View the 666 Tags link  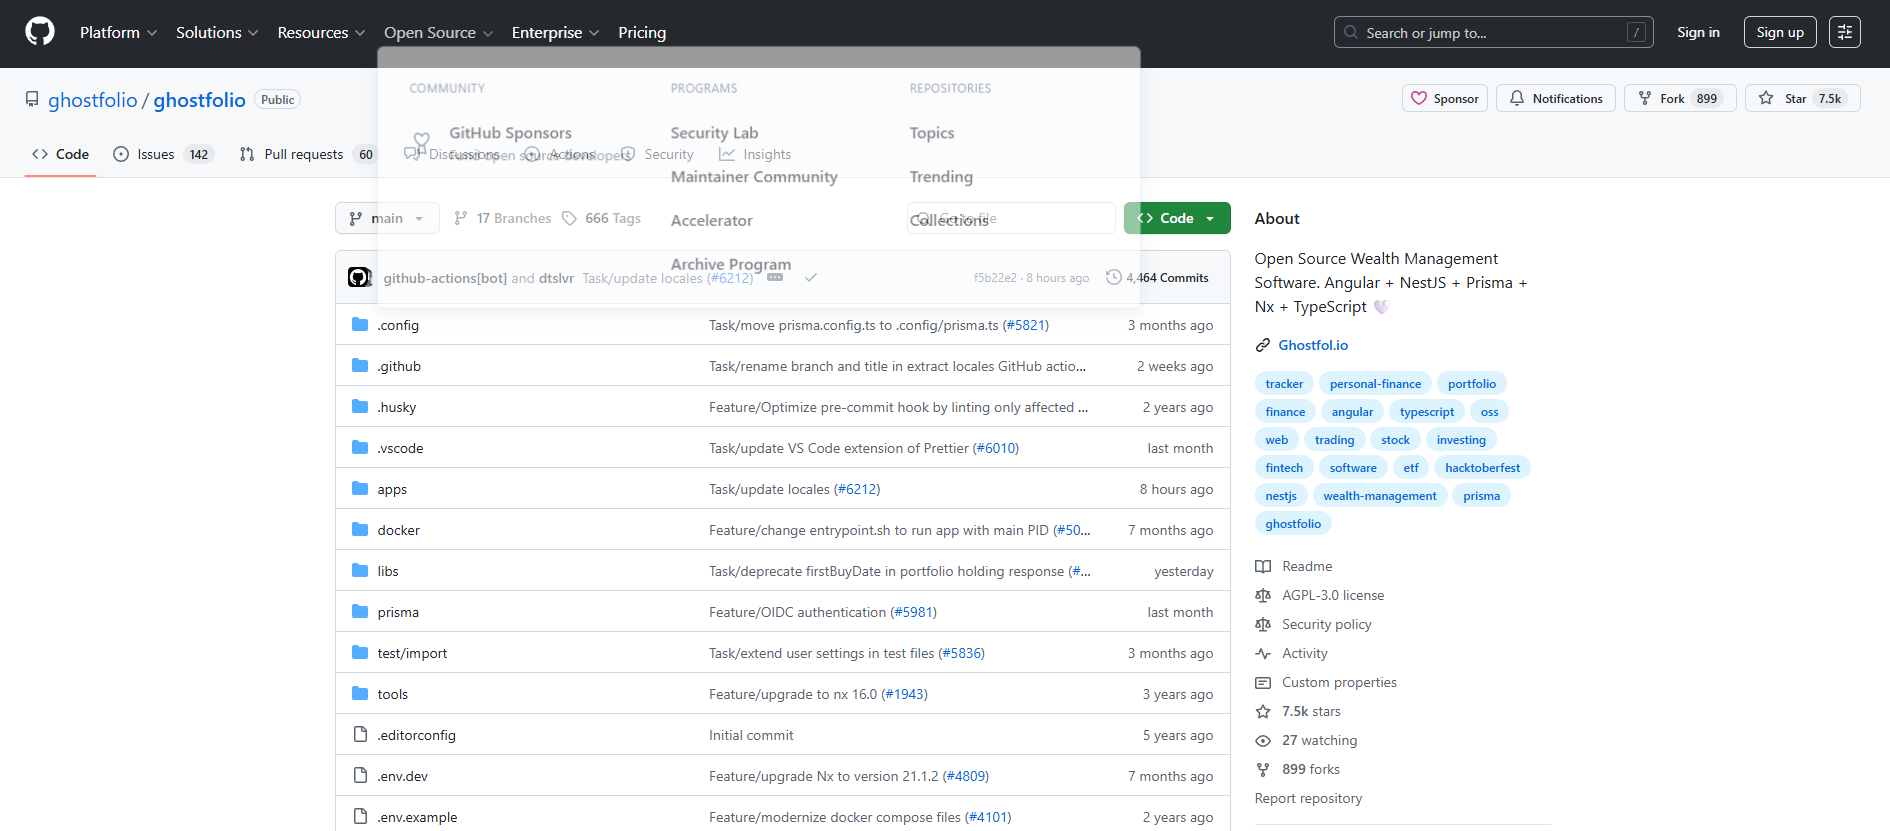[601, 218]
